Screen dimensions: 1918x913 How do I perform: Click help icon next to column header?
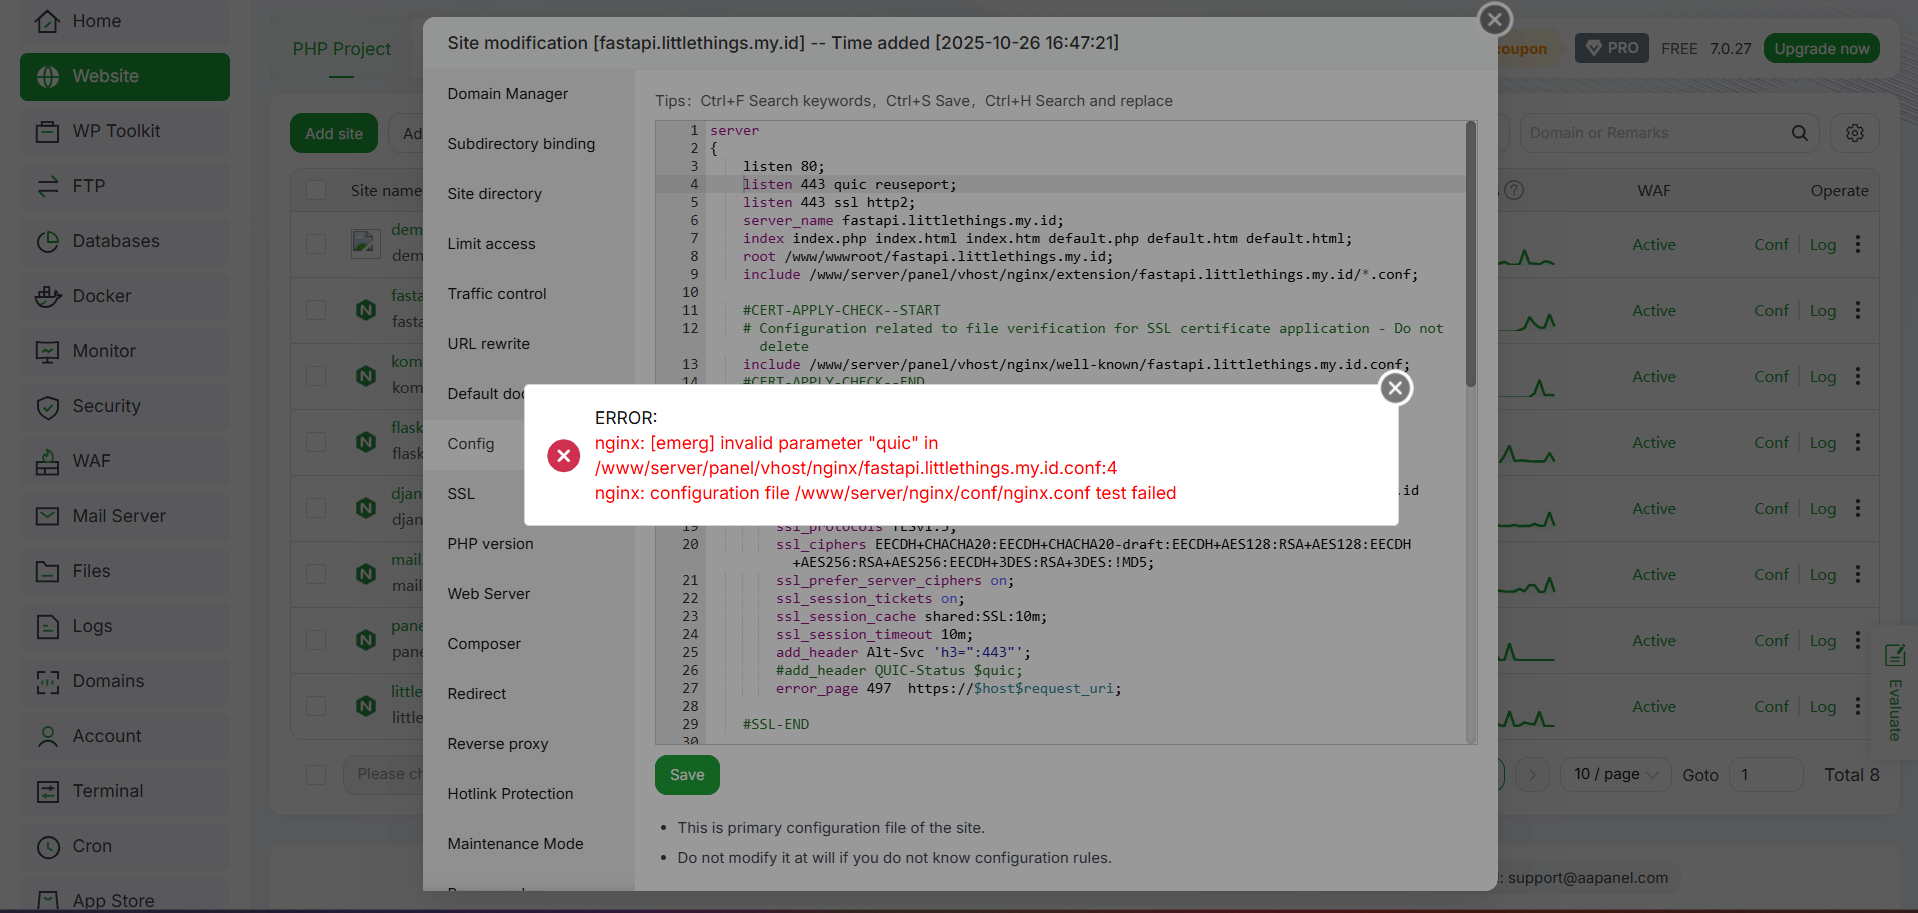pyautogui.click(x=1514, y=190)
